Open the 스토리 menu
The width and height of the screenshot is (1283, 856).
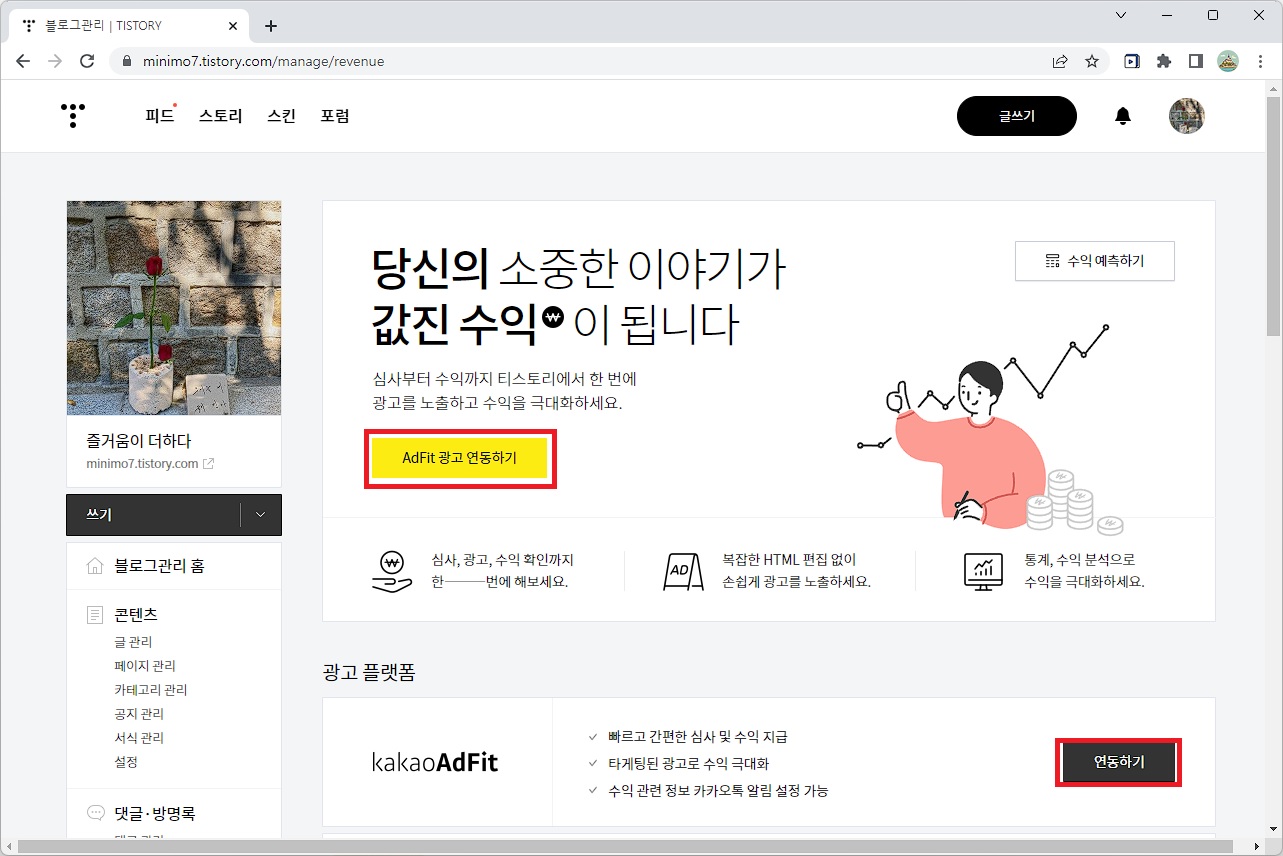click(221, 116)
